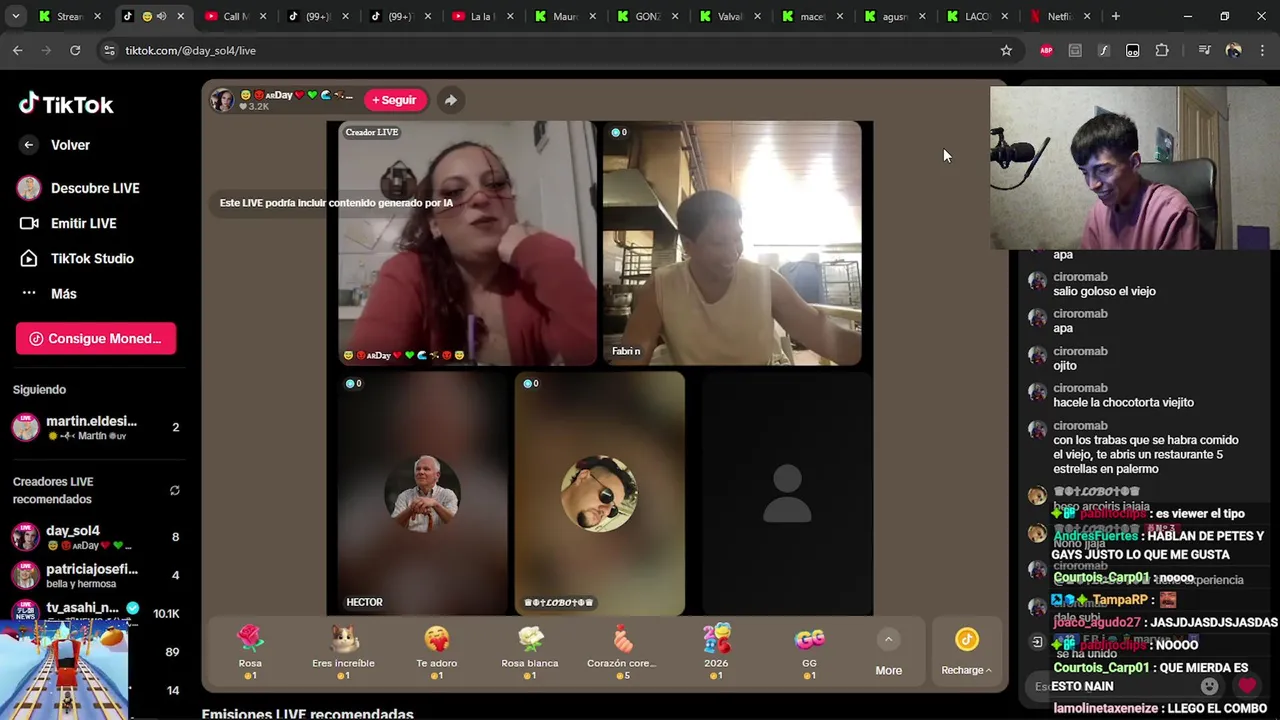This screenshot has height=720, width=1280.
Task: Open the Chrome profile avatar
Action: tap(1233, 50)
